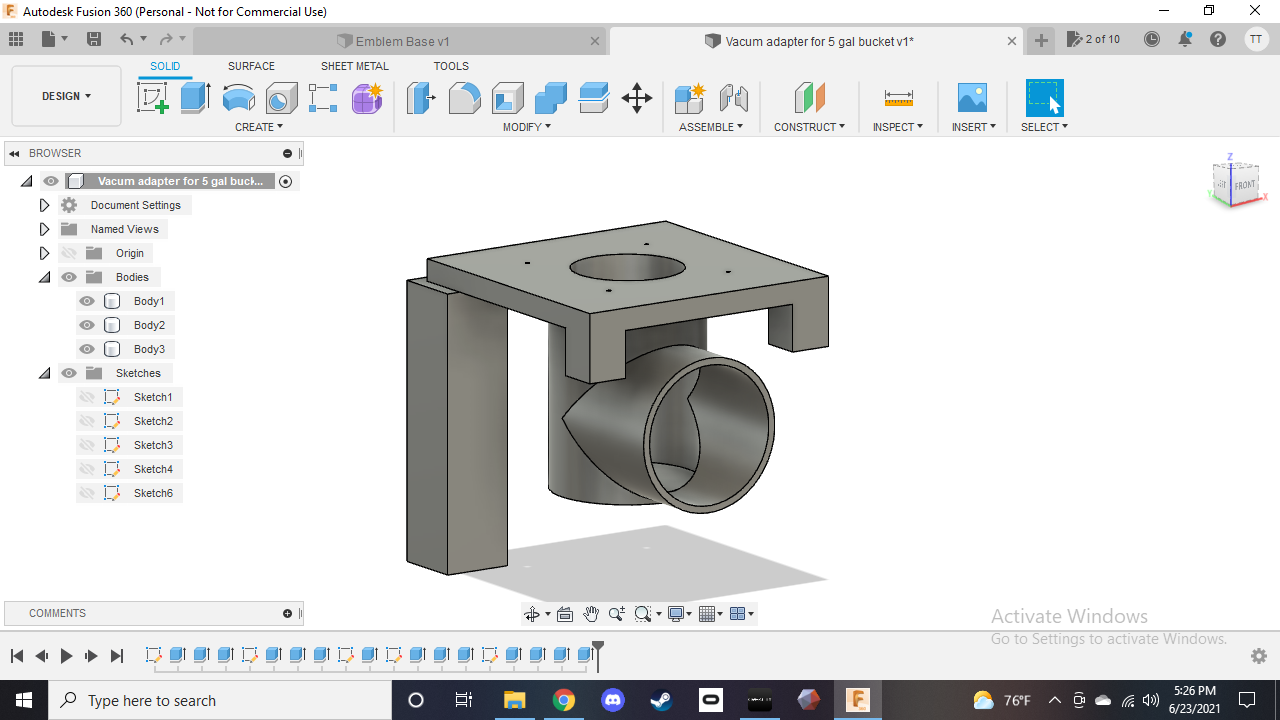Toggle visibility of Body1
The height and width of the screenshot is (720, 1280).
pos(87,301)
